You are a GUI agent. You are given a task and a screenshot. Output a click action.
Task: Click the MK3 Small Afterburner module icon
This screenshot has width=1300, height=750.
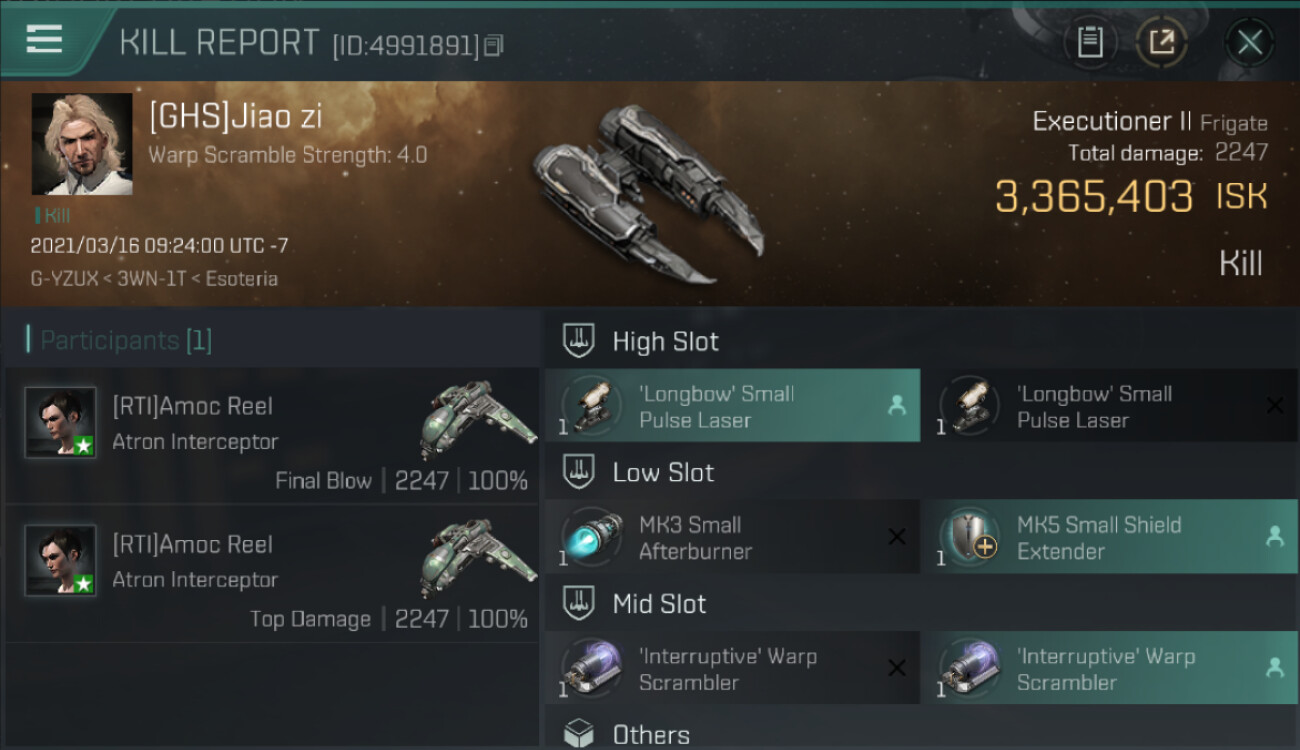[x=590, y=537]
